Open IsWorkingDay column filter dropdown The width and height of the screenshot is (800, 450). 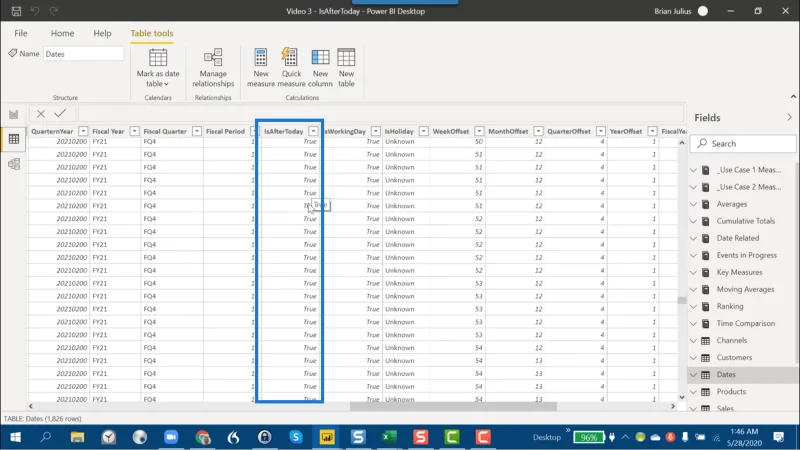pyautogui.click(x=376, y=131)
